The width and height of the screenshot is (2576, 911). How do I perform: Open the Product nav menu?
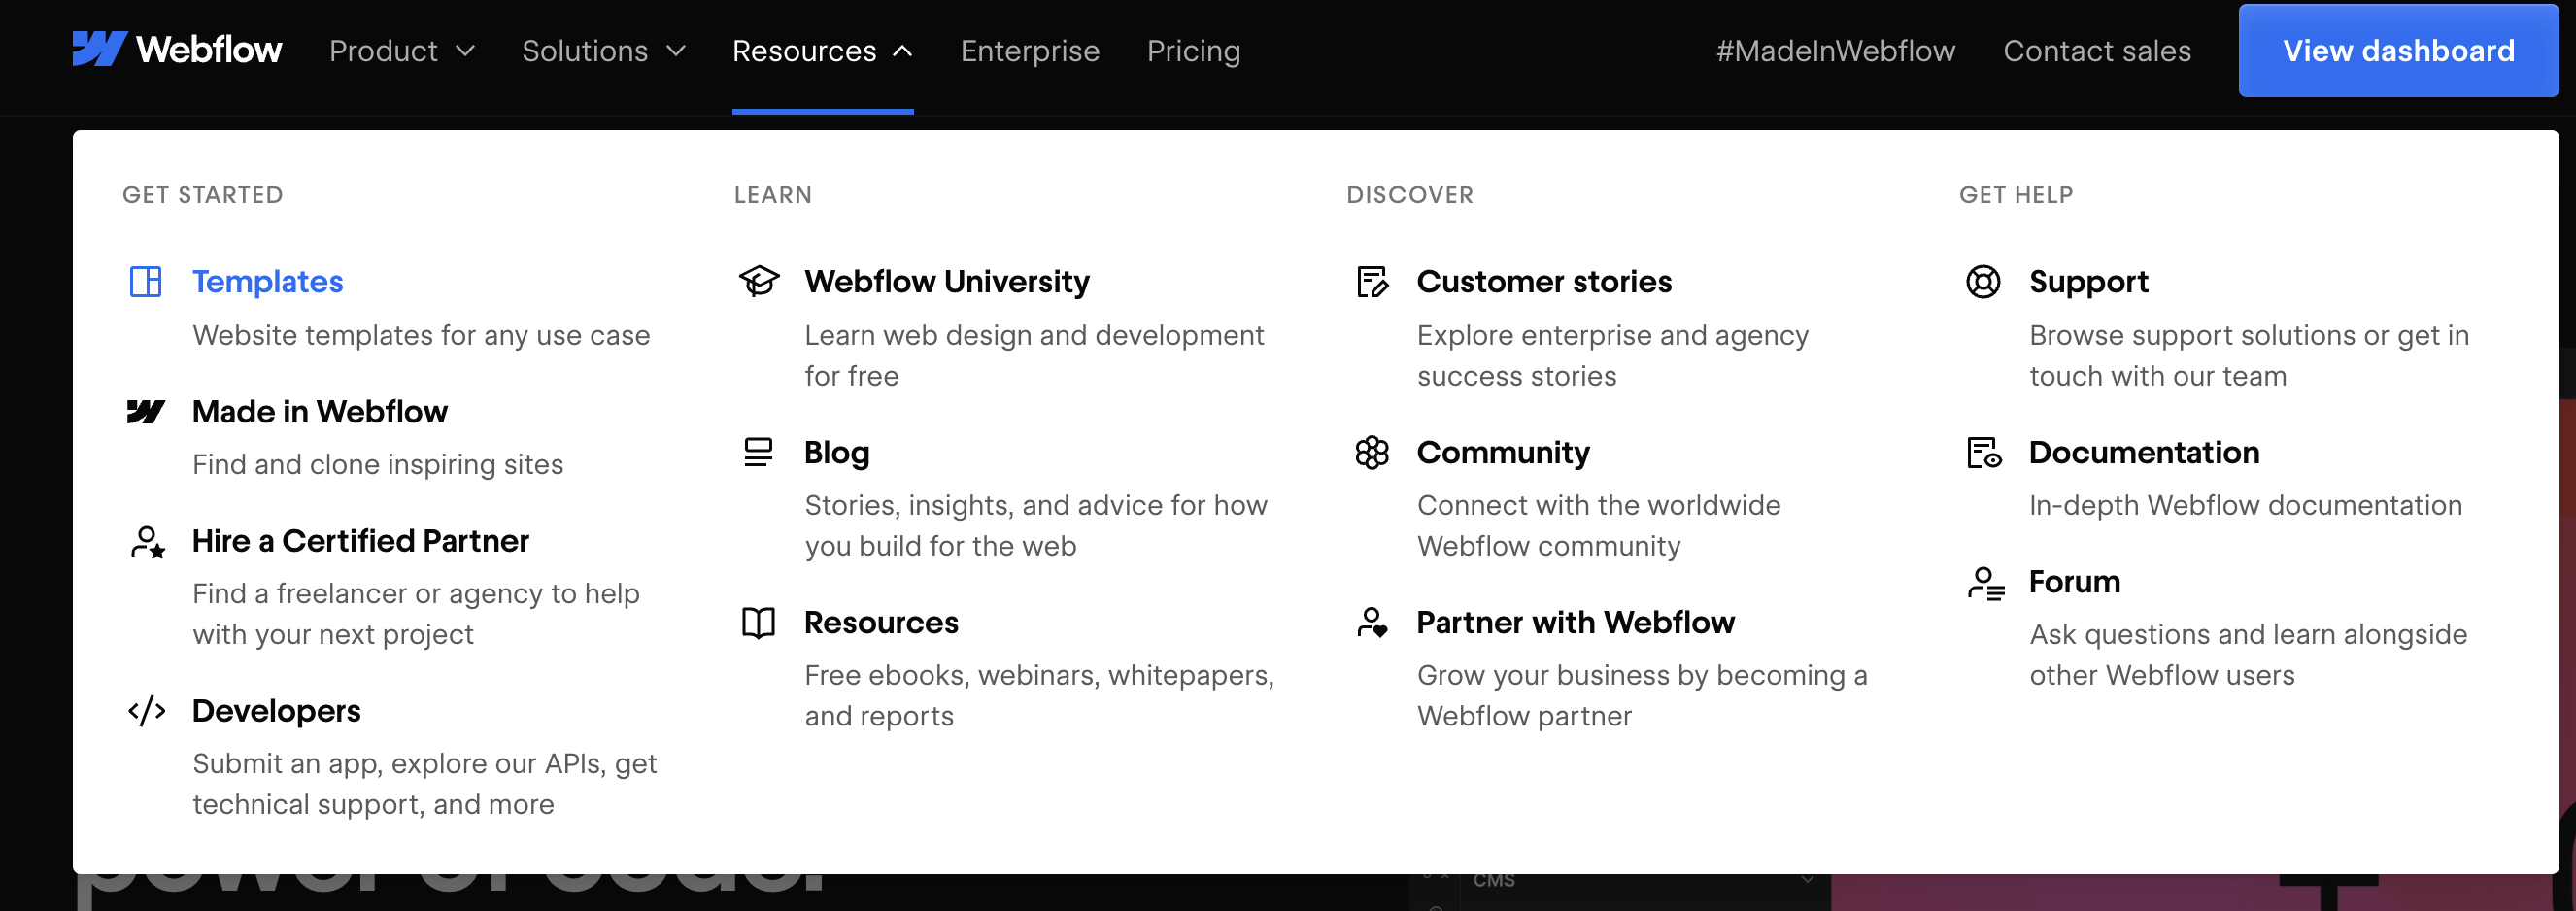tap(402, 51)
